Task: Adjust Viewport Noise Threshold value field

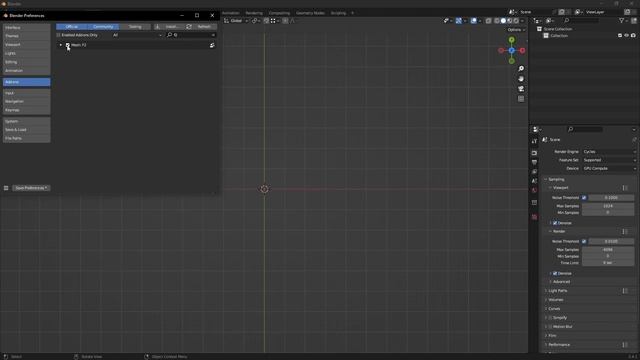Action: click(x=611, y=198)
